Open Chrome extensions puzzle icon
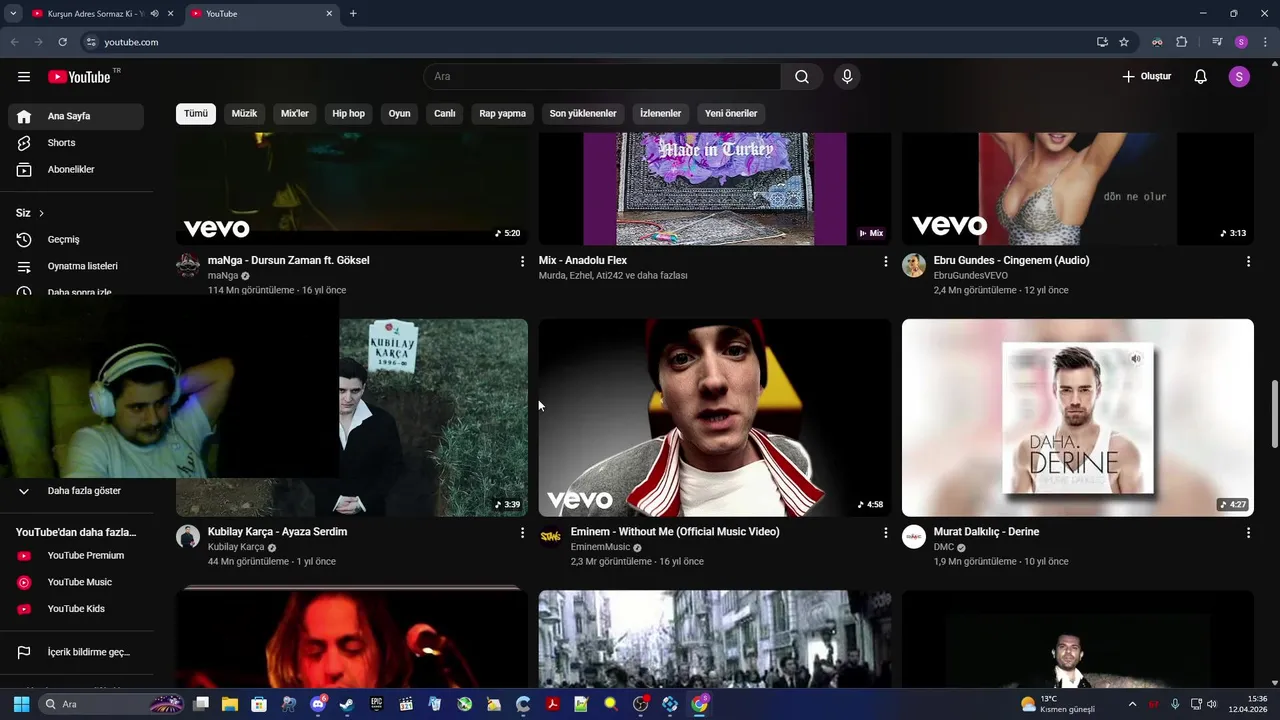The image size is (1280, 720). point(1182,42)
